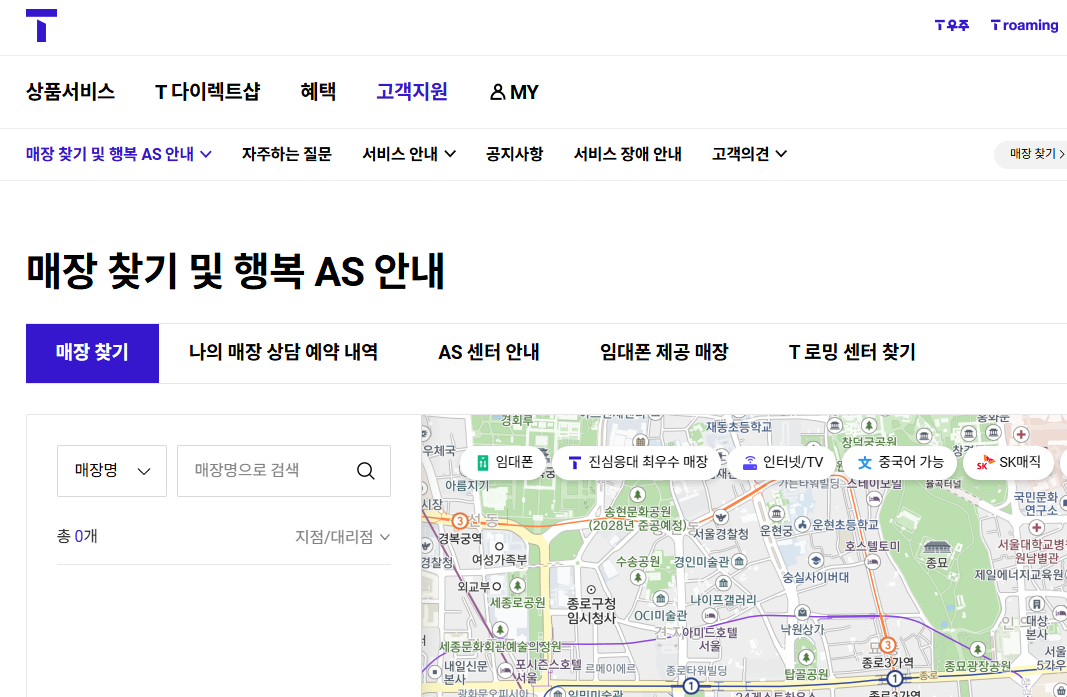Open the T 다이렉트샵 menu
The width and height of the screenshot is (1067, 697).
pyautogui.click(x=208, y=92)
